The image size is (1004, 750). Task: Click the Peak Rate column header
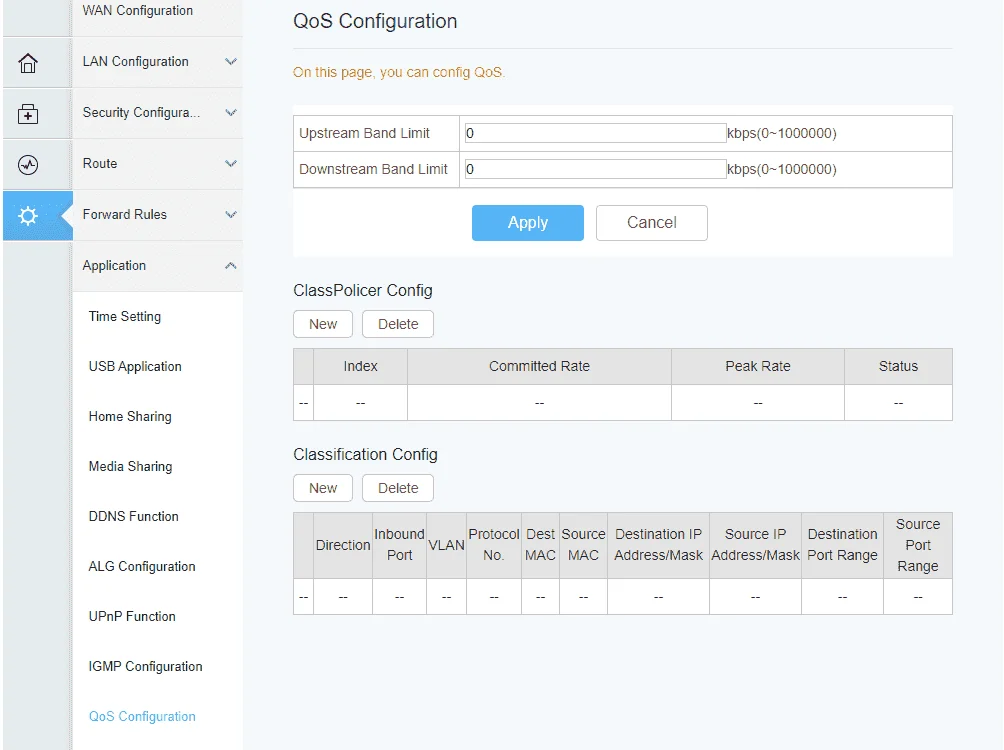click(x=757, y=366)
